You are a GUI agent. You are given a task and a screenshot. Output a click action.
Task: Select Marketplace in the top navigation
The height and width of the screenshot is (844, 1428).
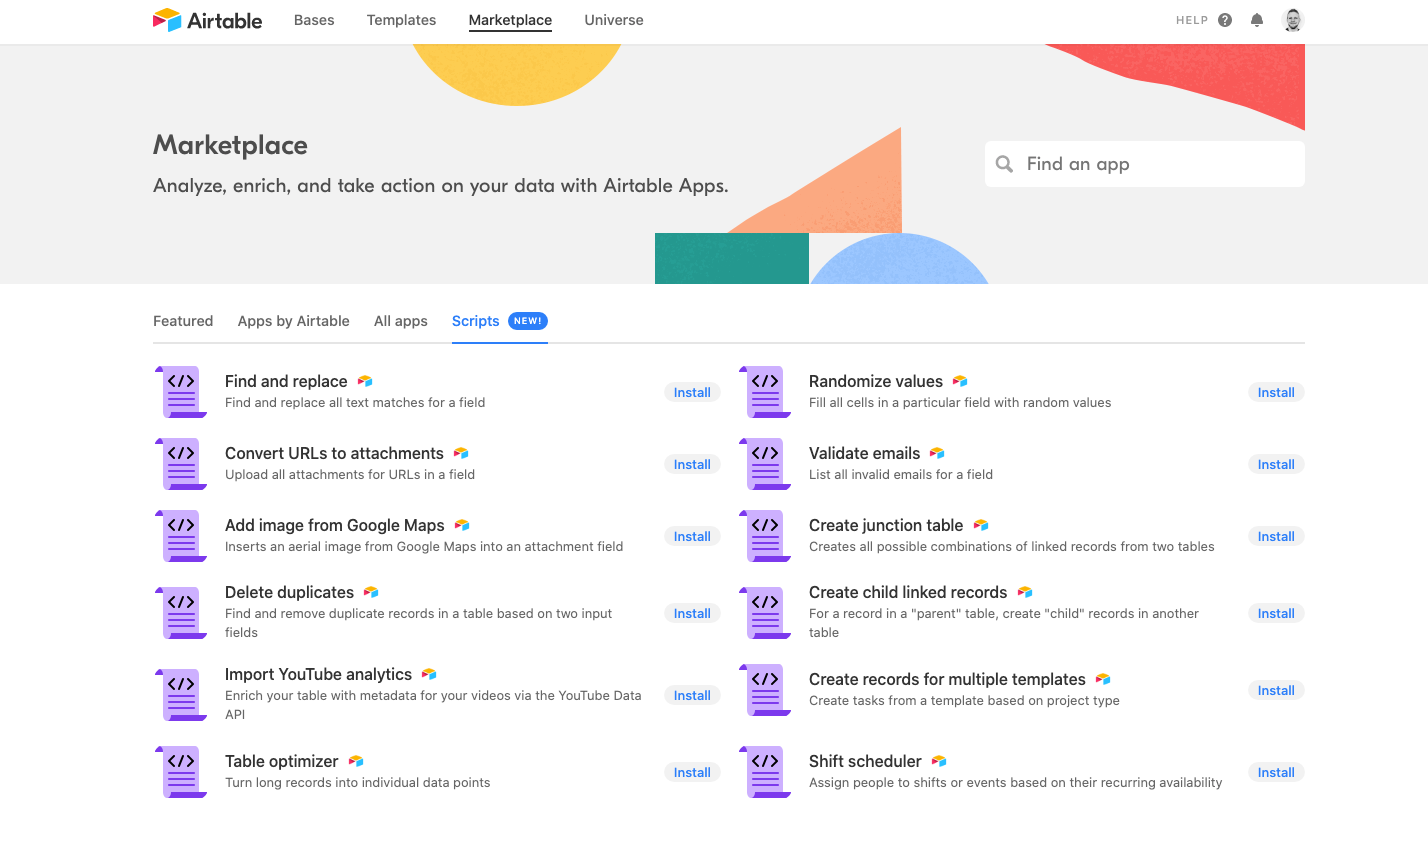(x=510, y=20)
